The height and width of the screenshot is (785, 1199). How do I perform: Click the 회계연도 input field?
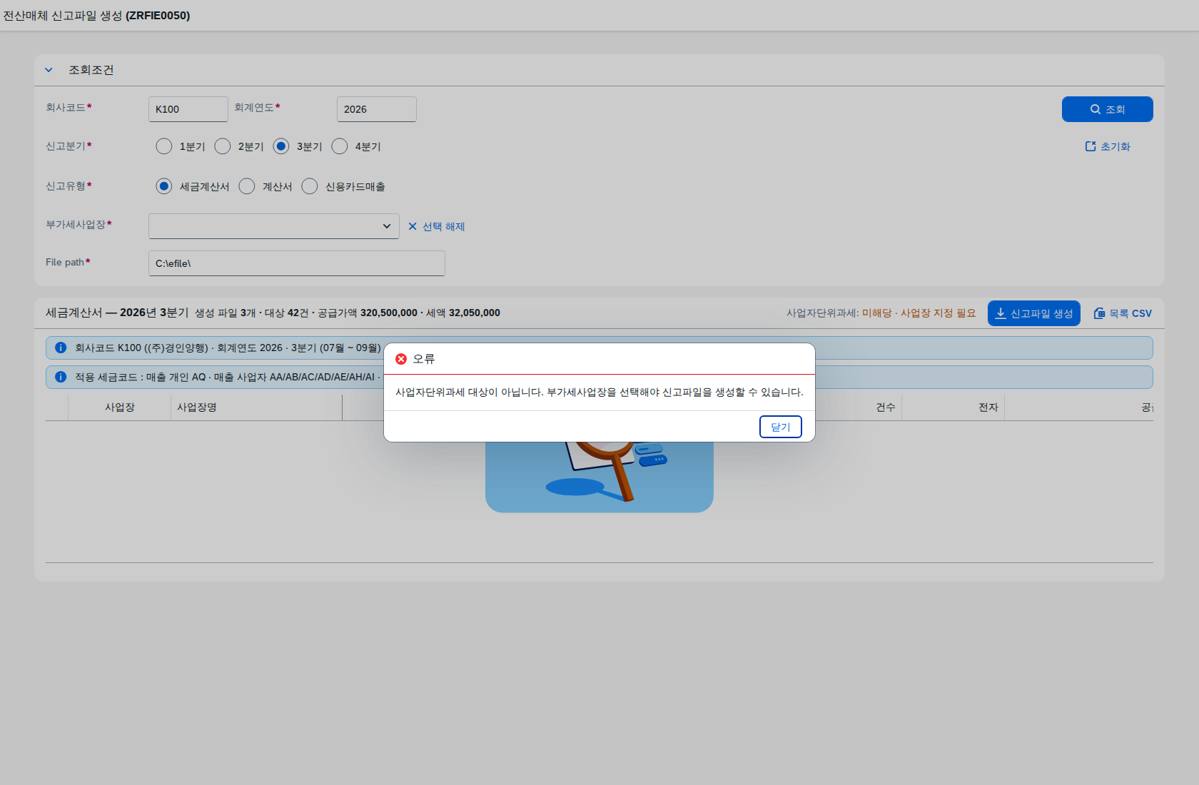(x=376, y=109)
